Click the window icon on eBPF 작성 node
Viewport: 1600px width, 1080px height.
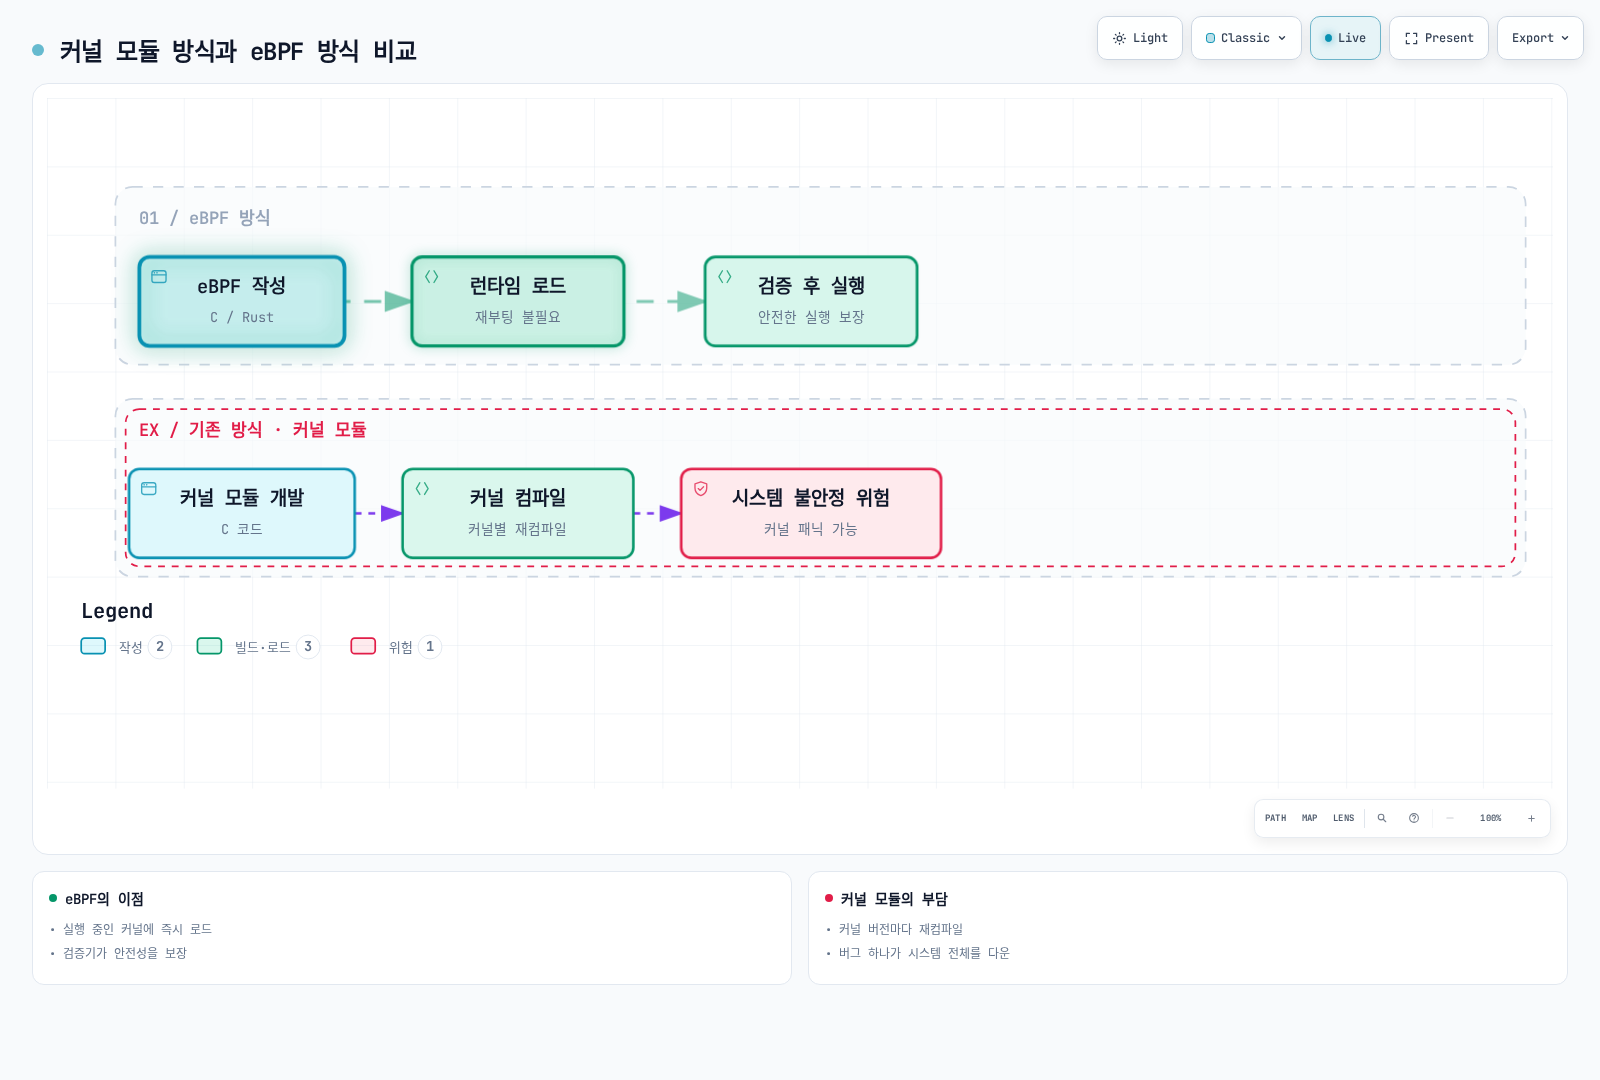[159, 277]
